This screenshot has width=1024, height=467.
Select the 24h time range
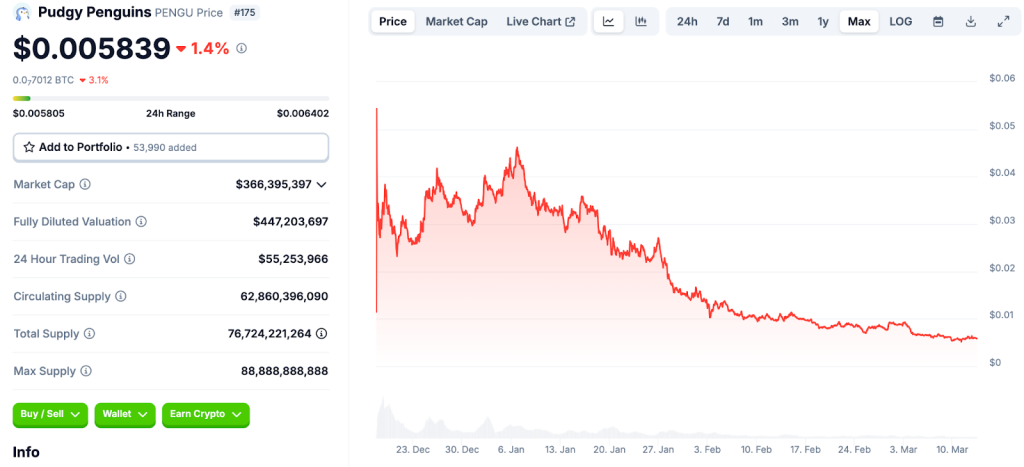(x=687, y=21)
